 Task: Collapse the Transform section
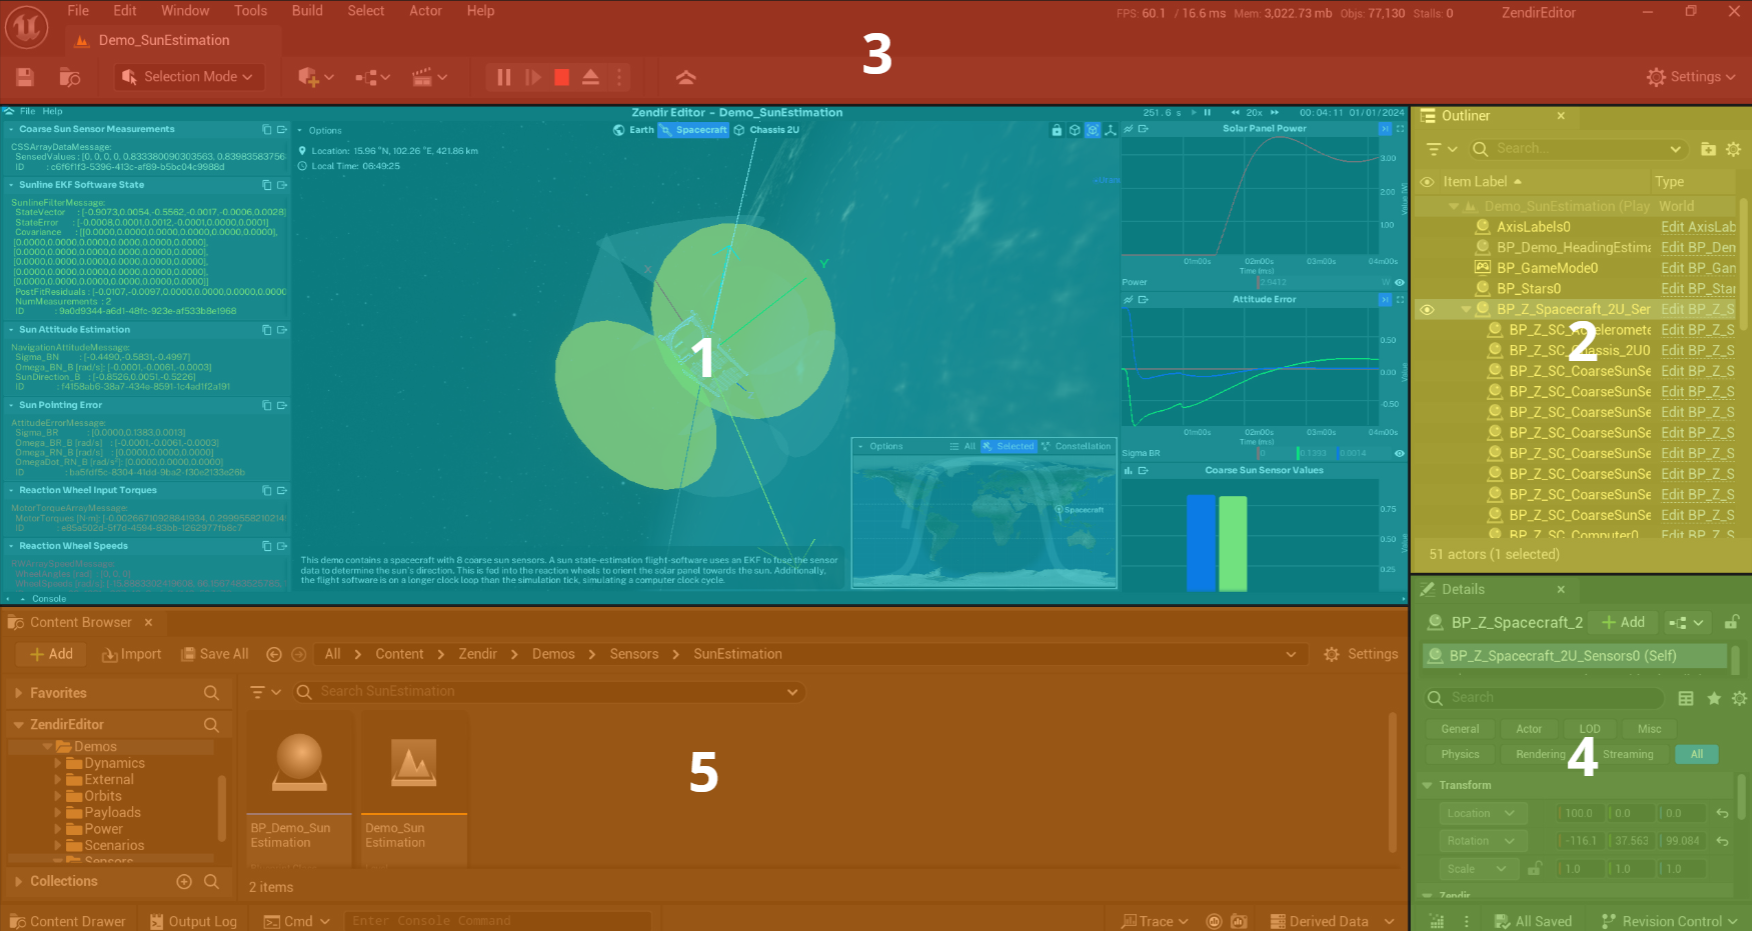(x=1428, y=785)
